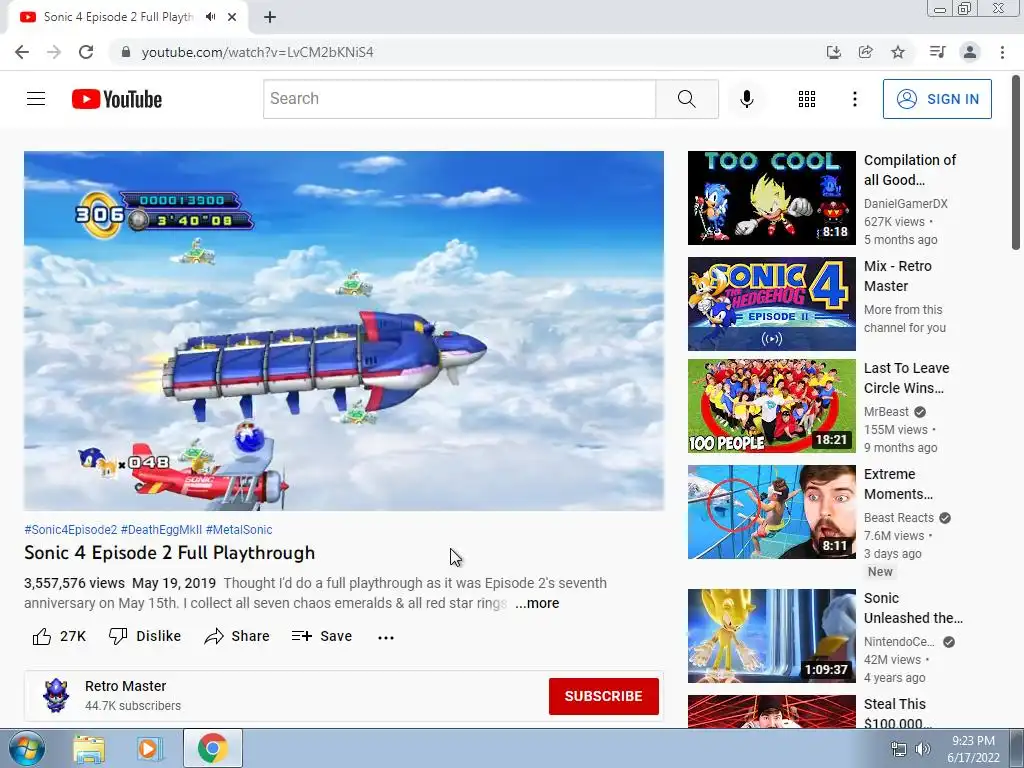
Task: Open Windows Start menu
Action: (26, 748)
